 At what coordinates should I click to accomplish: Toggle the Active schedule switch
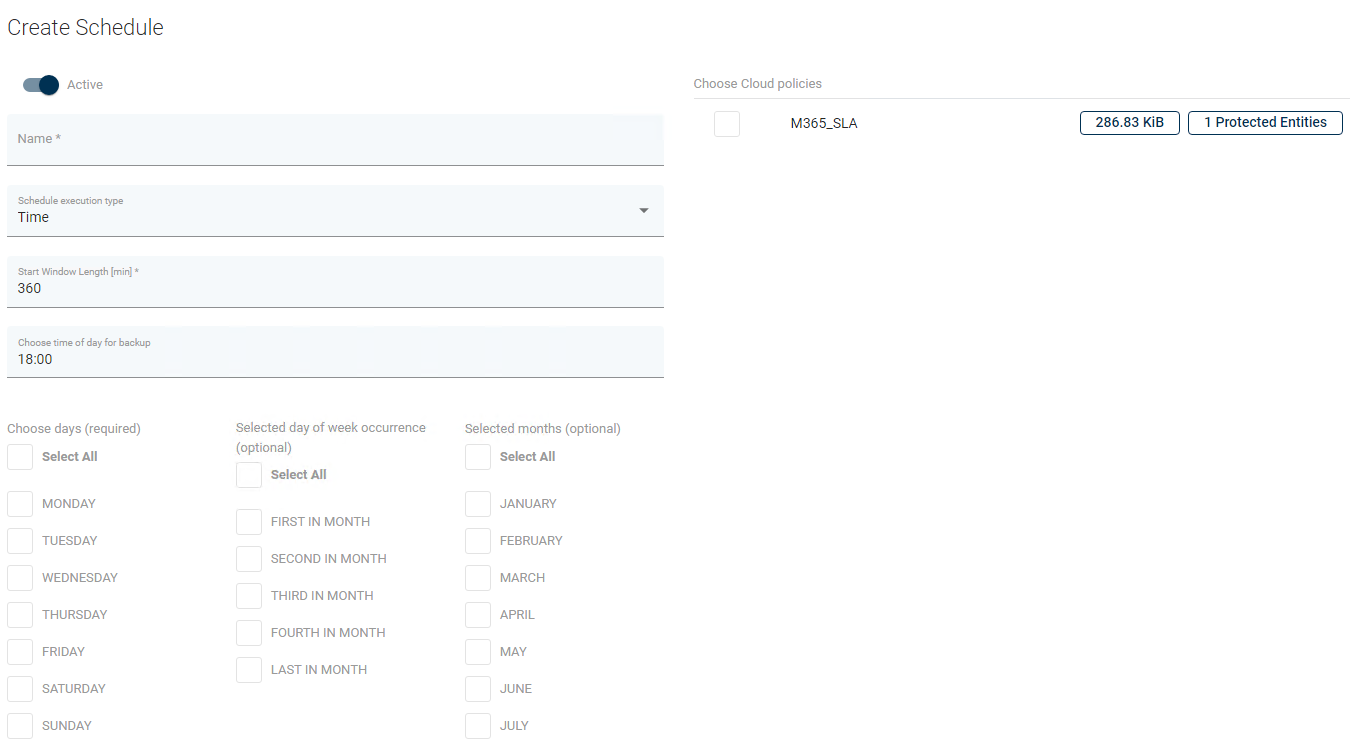(41, 85)
